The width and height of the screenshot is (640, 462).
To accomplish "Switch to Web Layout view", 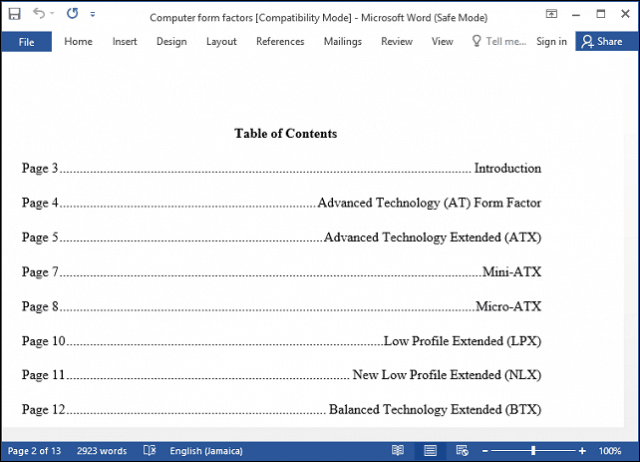I will (x=462, y=451).
